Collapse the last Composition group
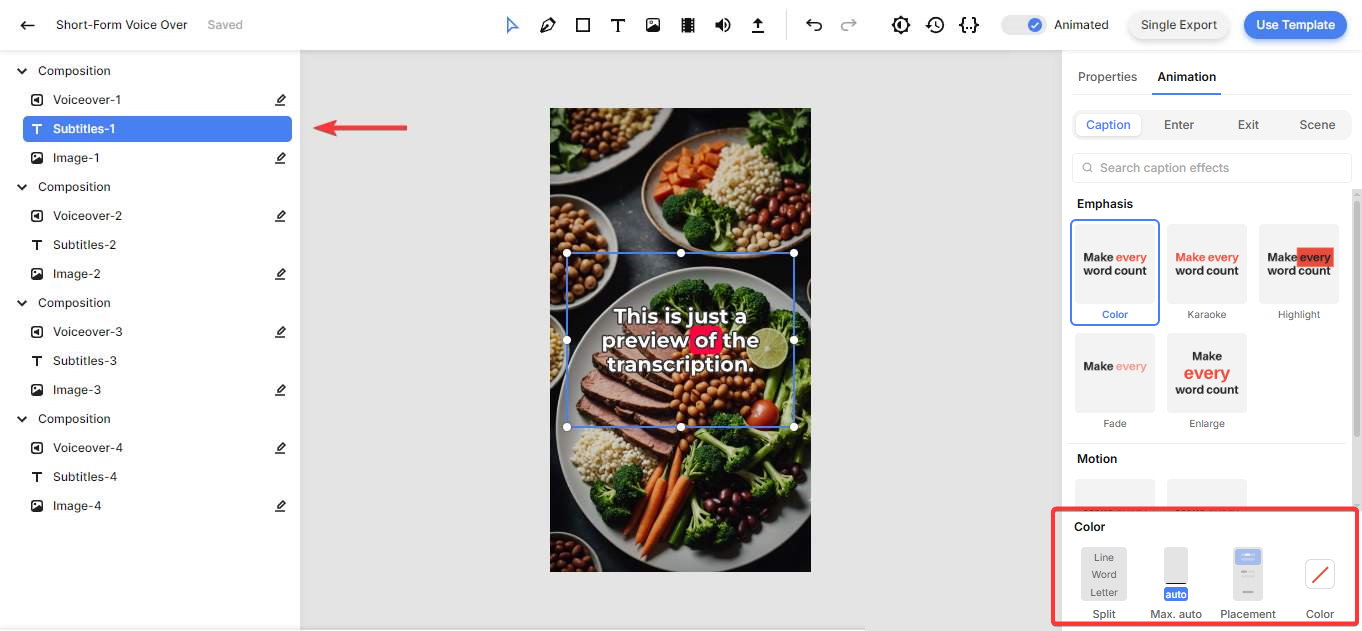 pos(22,419)
